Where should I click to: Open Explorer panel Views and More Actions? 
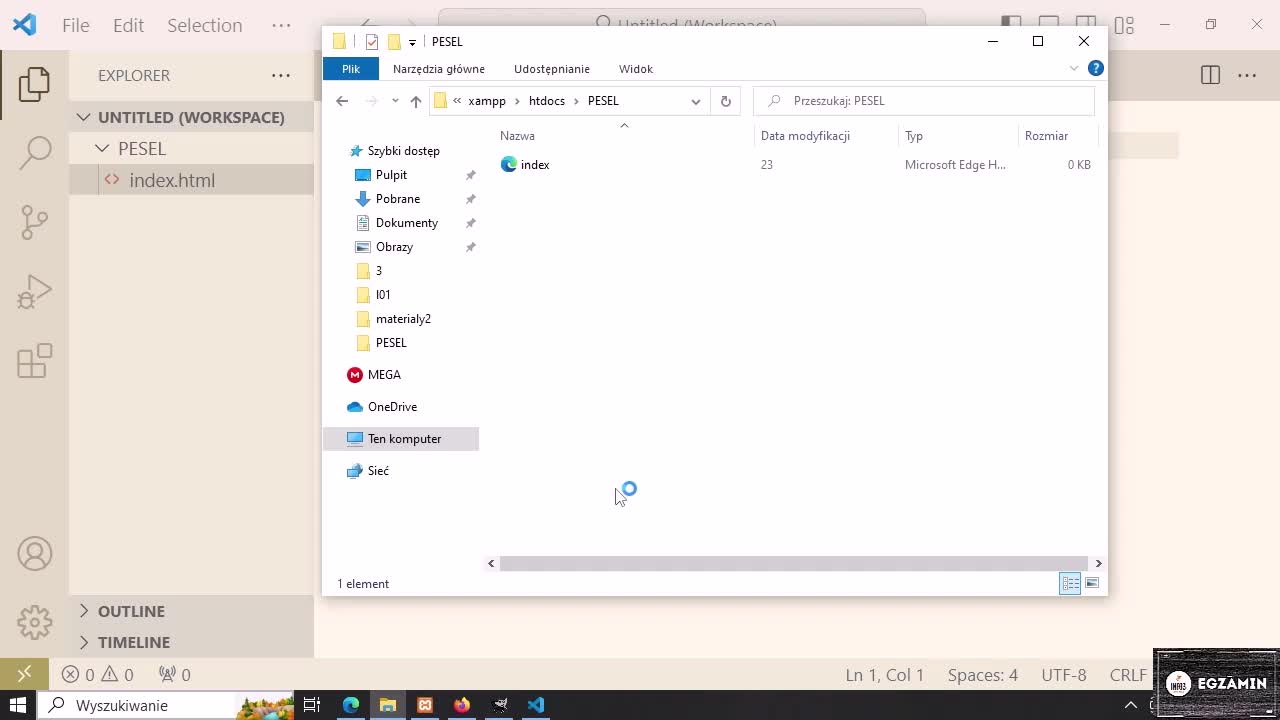[281, 75]
